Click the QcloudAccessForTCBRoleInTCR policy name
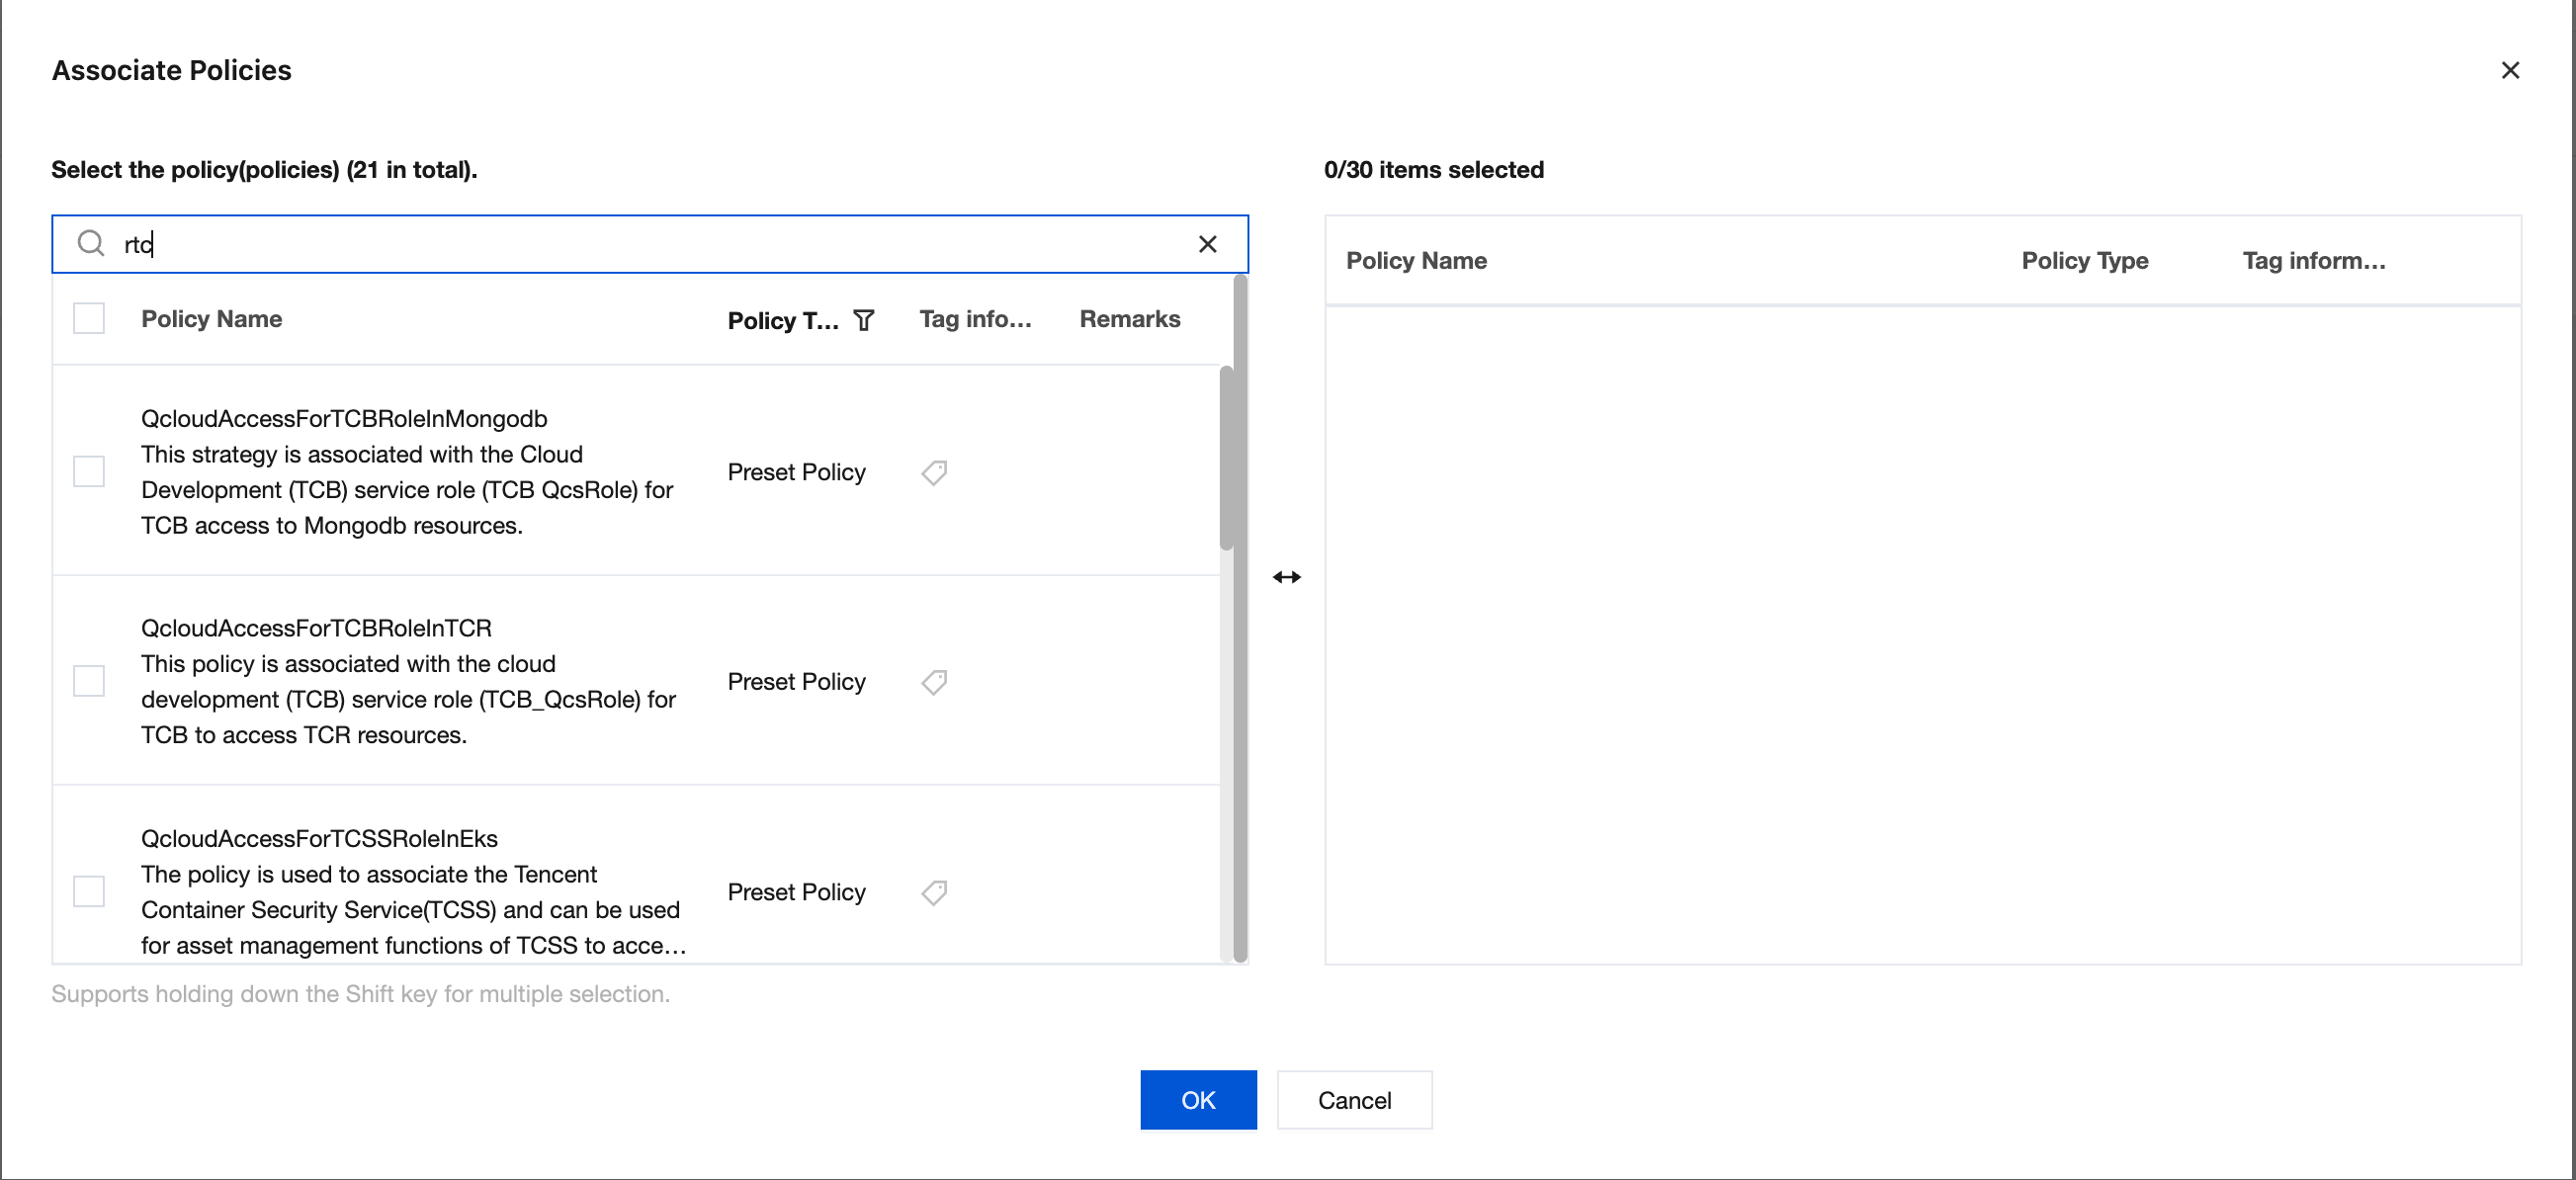 [316, 628]
